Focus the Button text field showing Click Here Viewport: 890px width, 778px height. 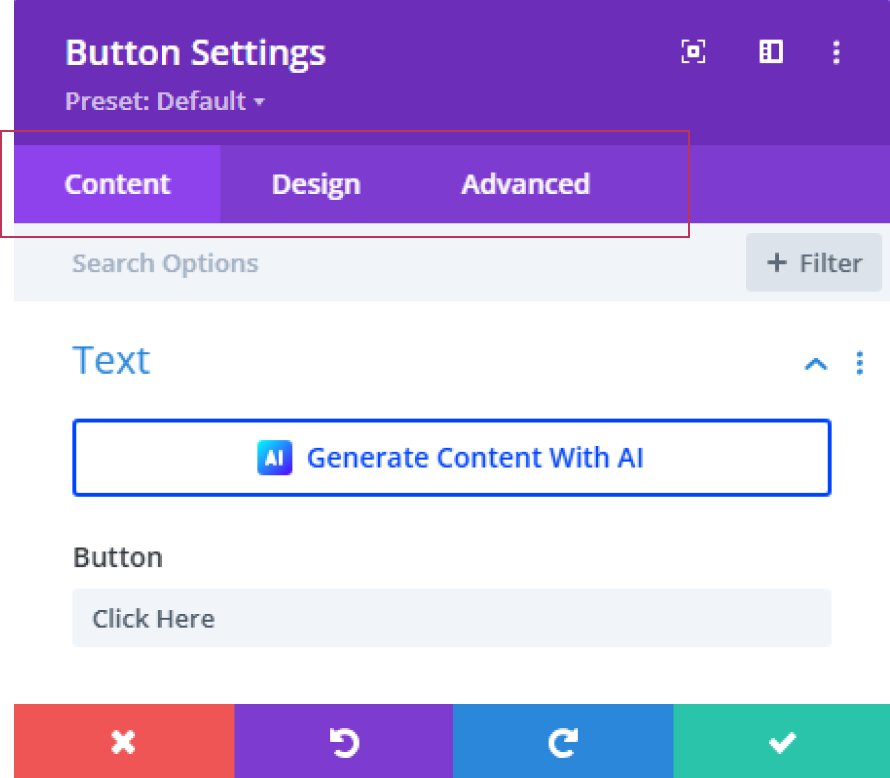[x=452, y=618]
